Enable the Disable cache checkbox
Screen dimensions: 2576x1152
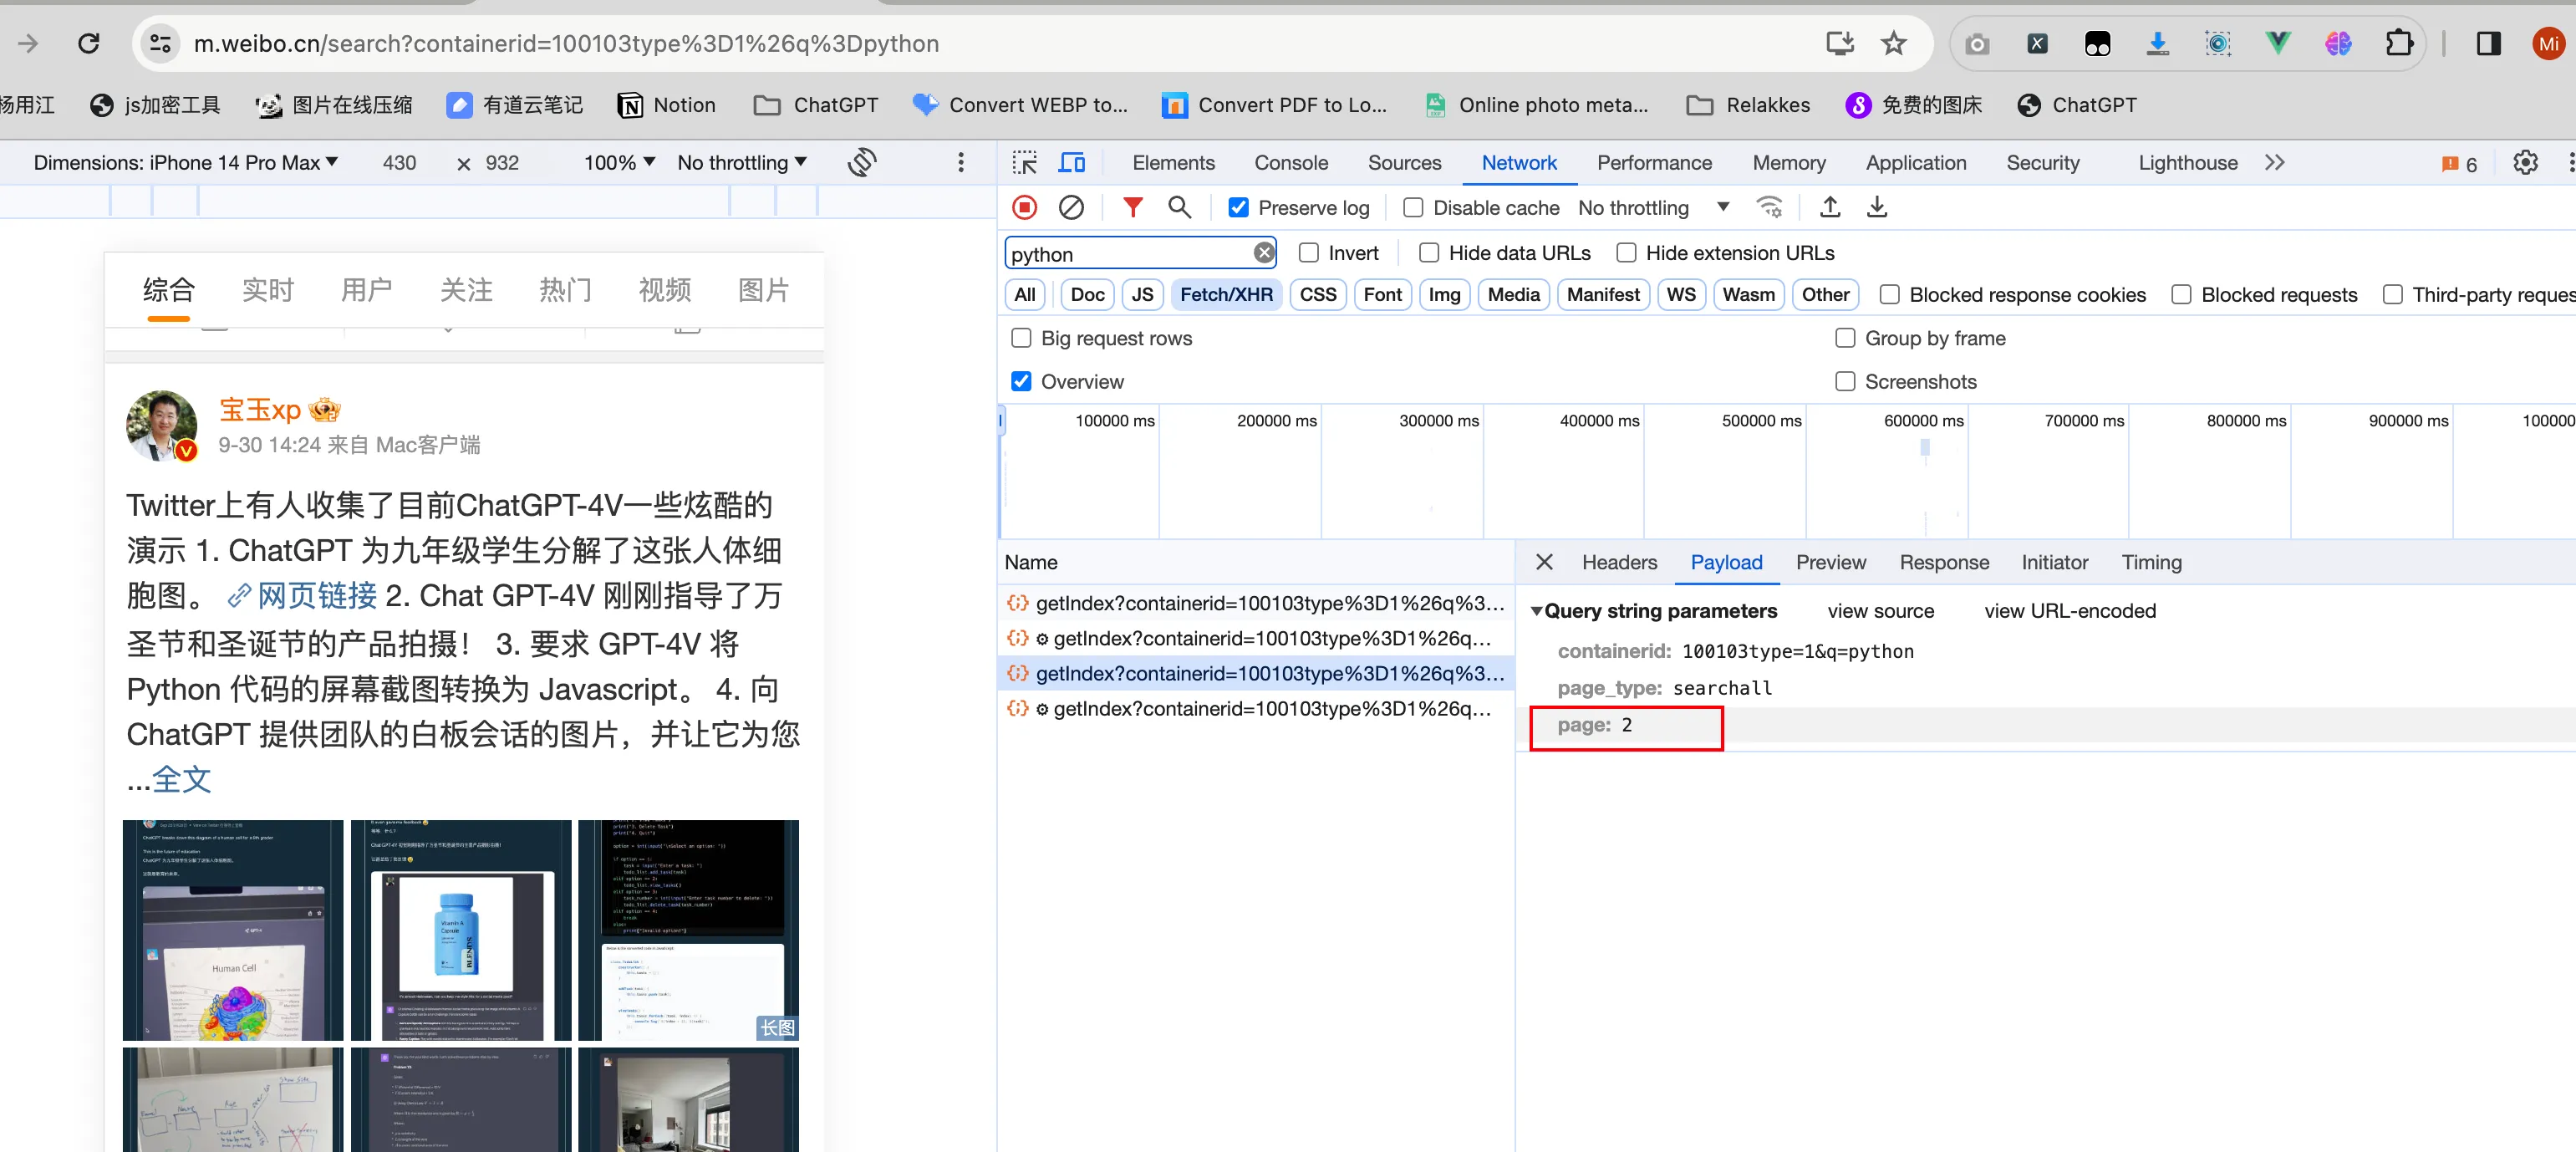[1413, 208]
